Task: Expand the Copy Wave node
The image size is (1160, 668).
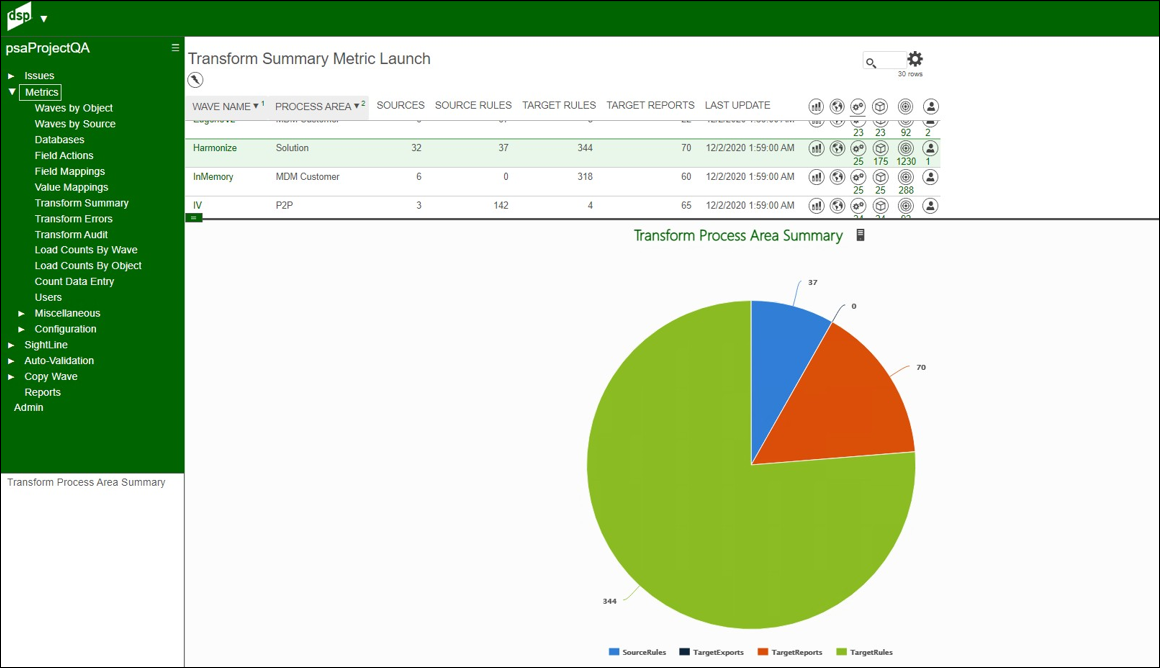Action: click(11, 377)
